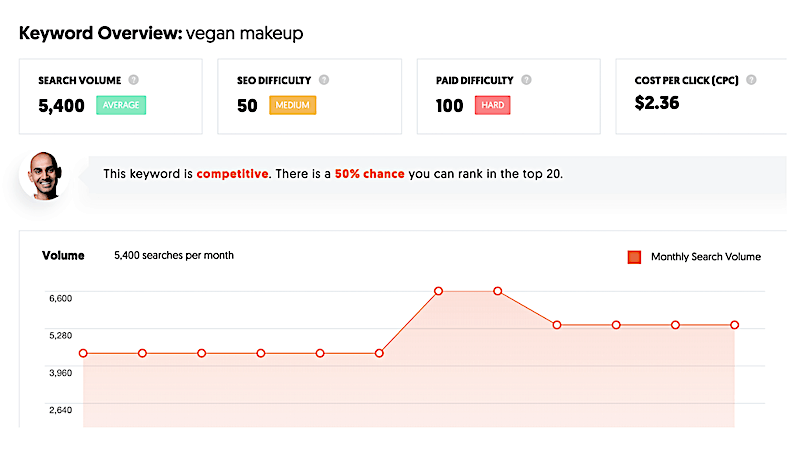800x457 pixels.
Task: Select the first data point after the drop
Action: click(x=557, y=325)
